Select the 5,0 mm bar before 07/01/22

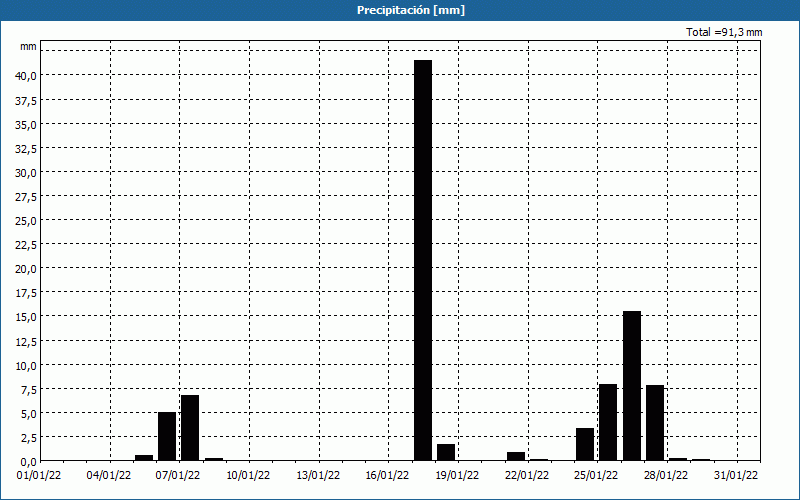tap(167, 436)
